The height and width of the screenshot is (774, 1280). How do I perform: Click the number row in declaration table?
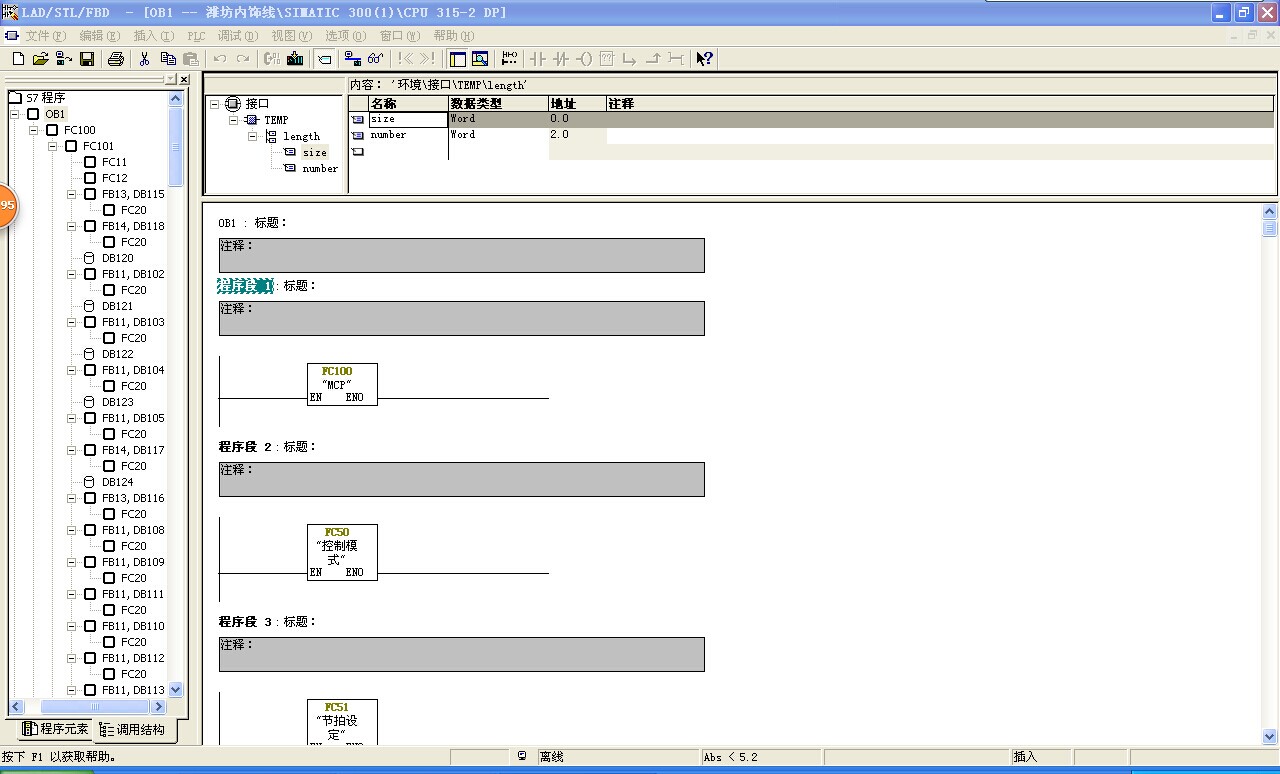pyautogui.click(x=812, y=135)
